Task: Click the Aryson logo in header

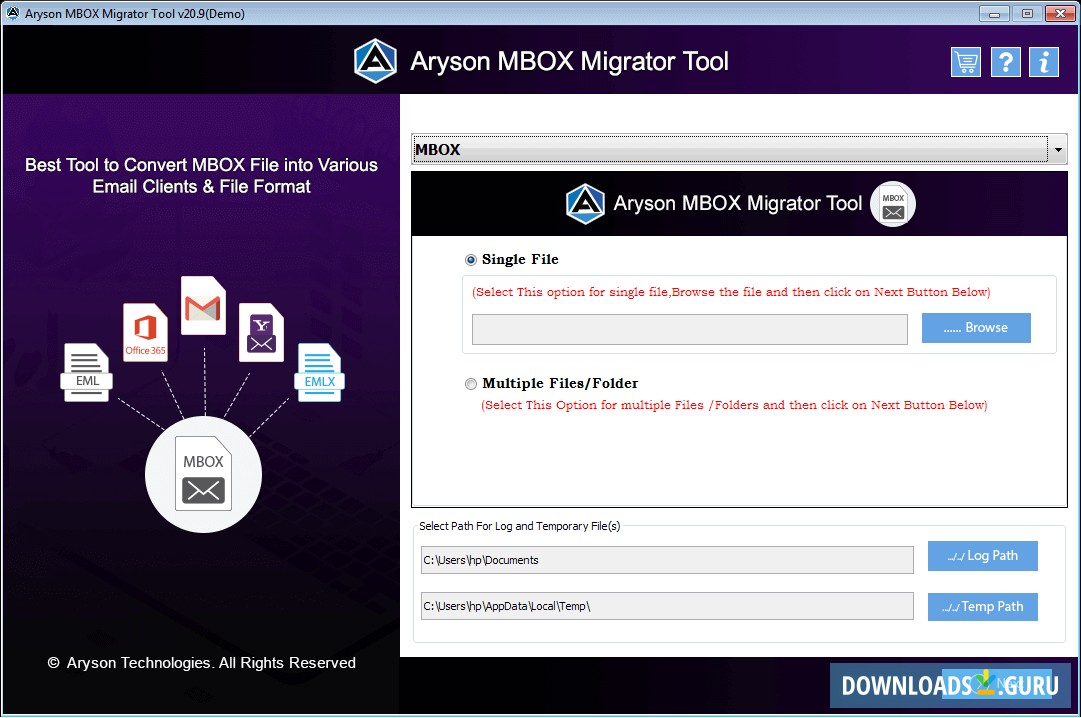Action: [x=376, y=61]
